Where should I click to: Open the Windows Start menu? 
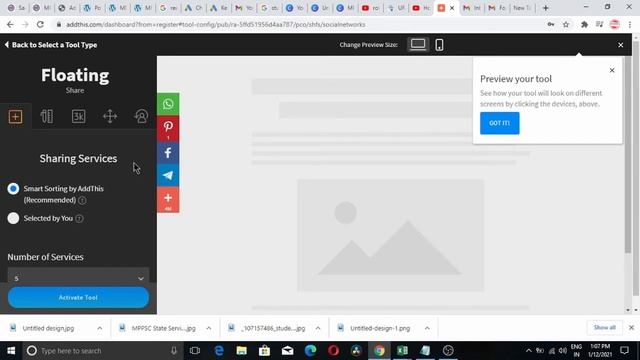tap(11, 351)
